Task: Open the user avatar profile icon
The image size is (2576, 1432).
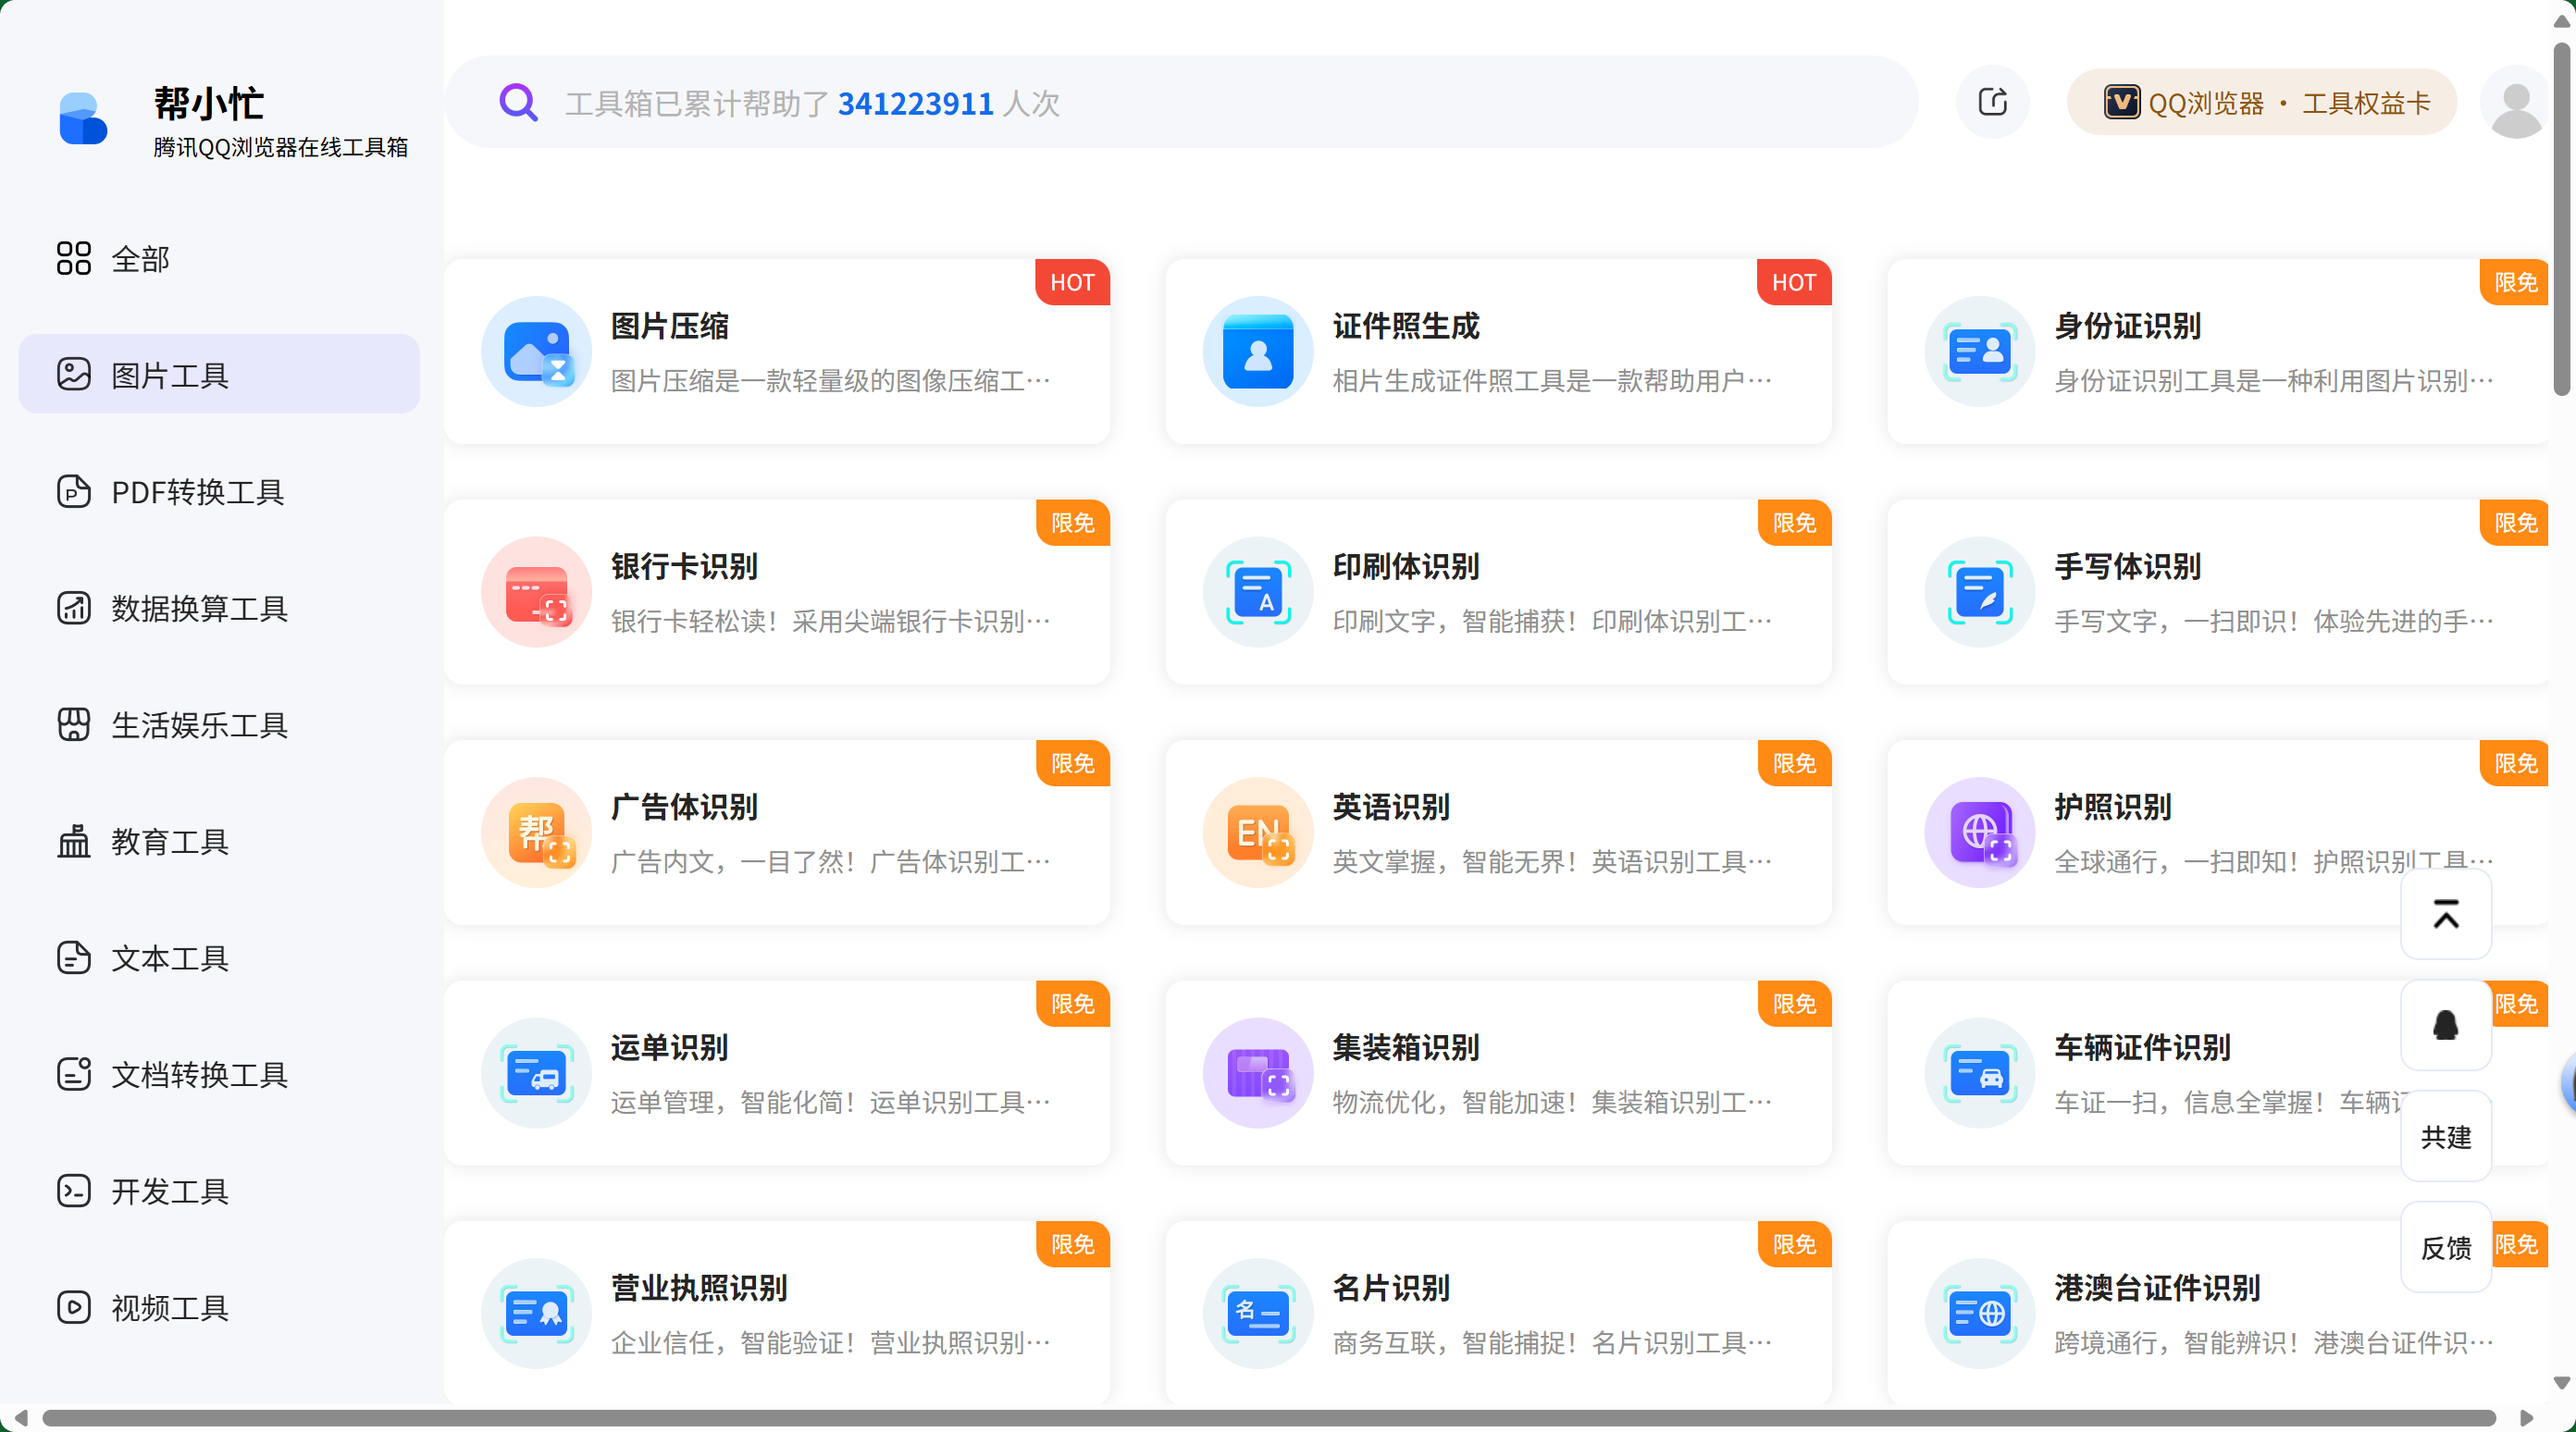Action: [x=2516, y=104]
